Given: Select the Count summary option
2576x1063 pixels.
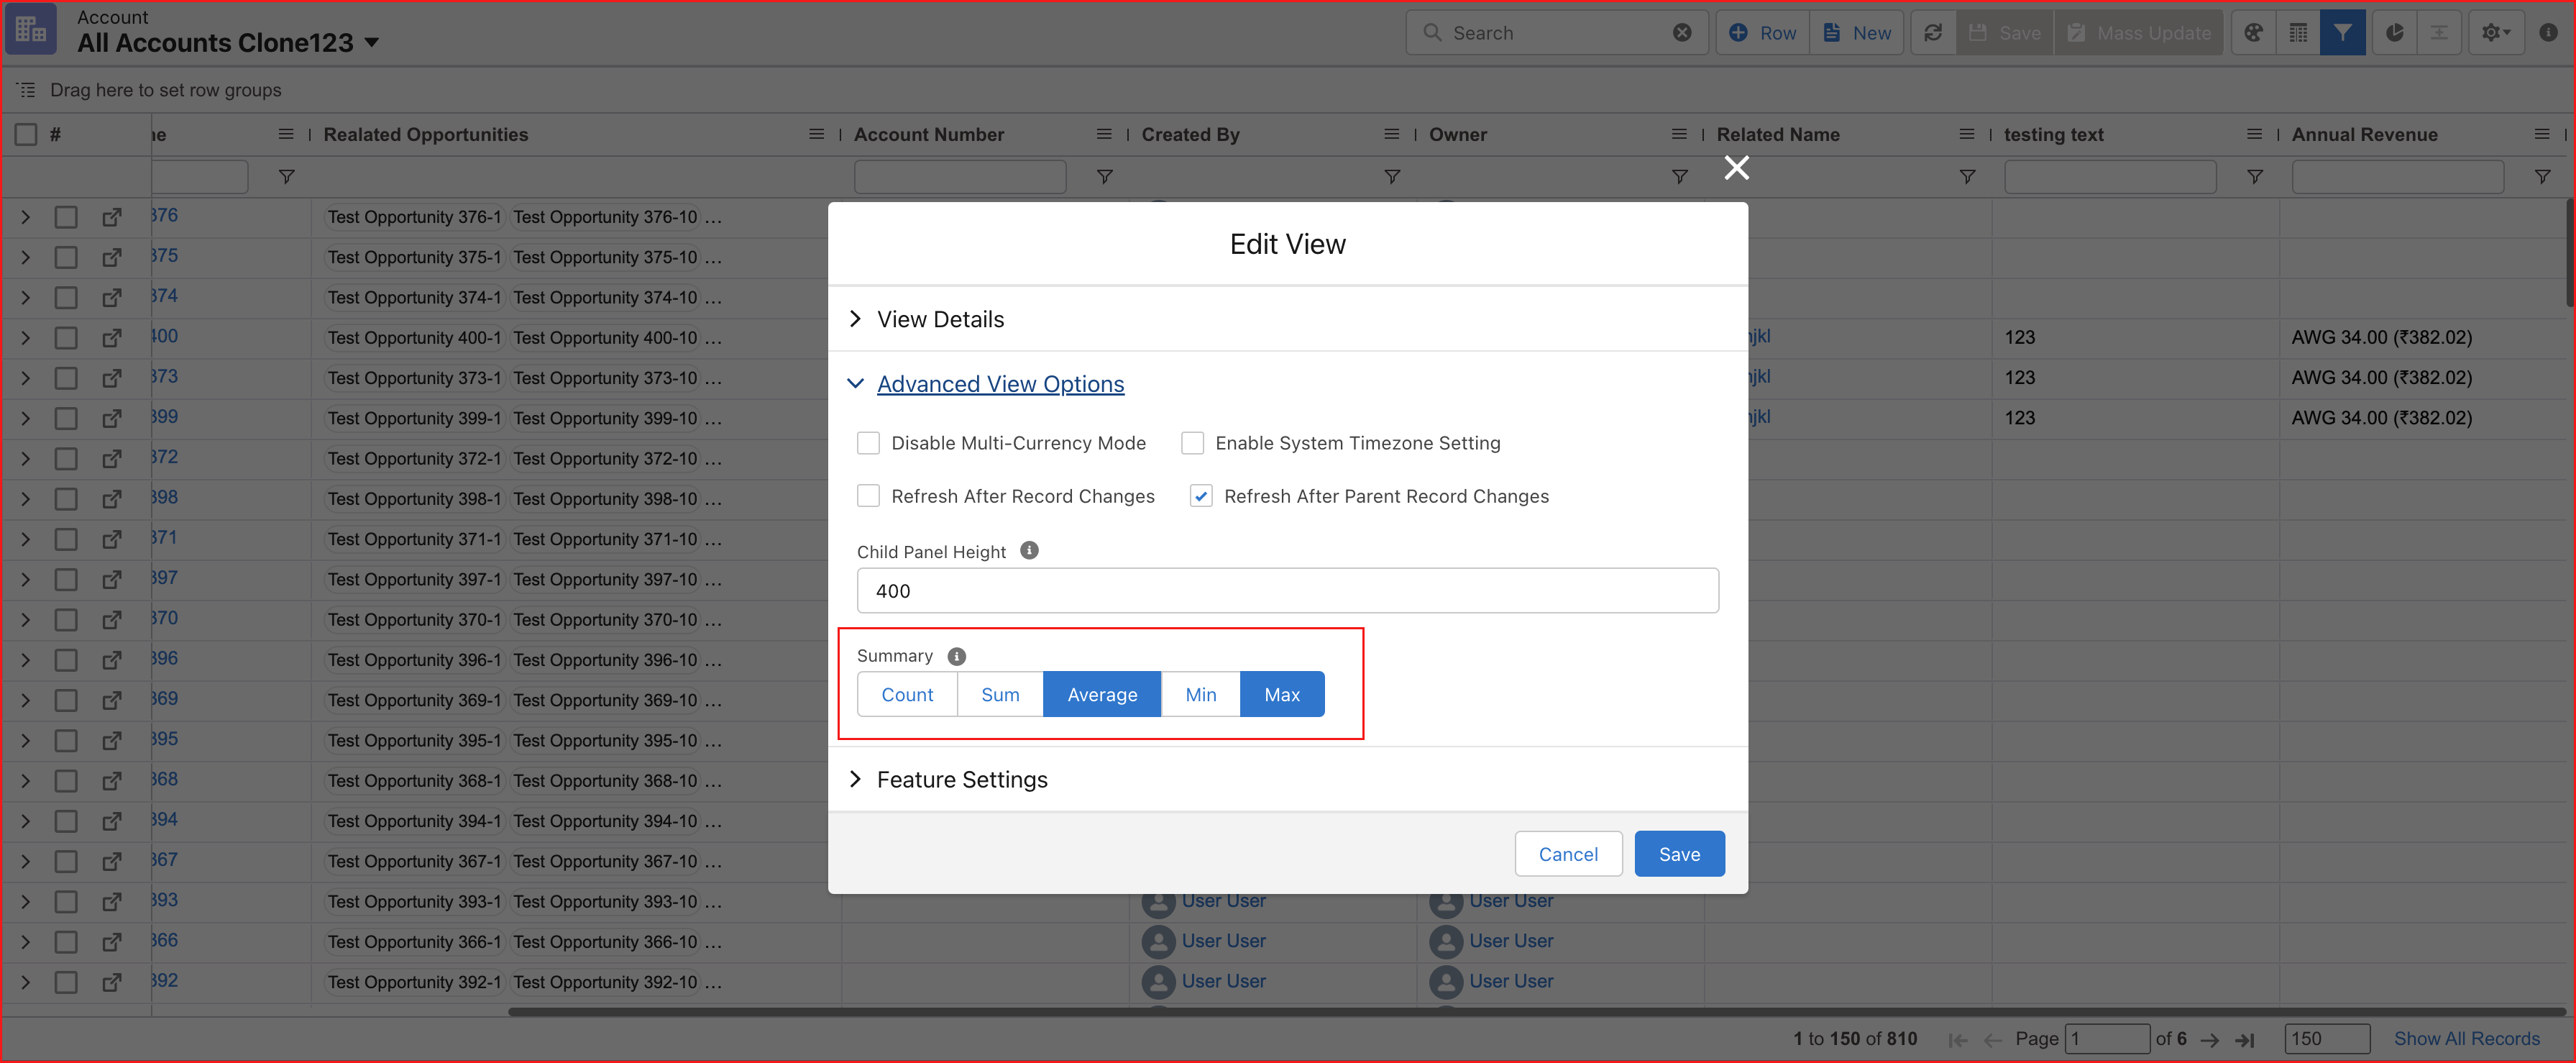Looking at the screenshot, I should coord(906,694).
